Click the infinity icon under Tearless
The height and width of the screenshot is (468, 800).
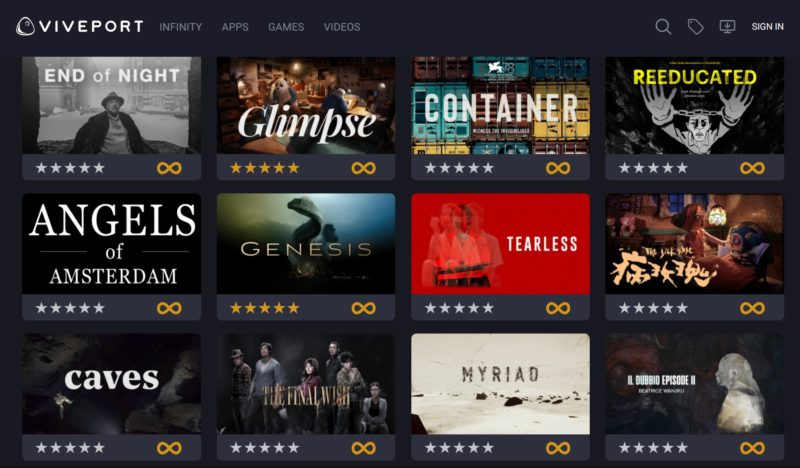point(558,308)
